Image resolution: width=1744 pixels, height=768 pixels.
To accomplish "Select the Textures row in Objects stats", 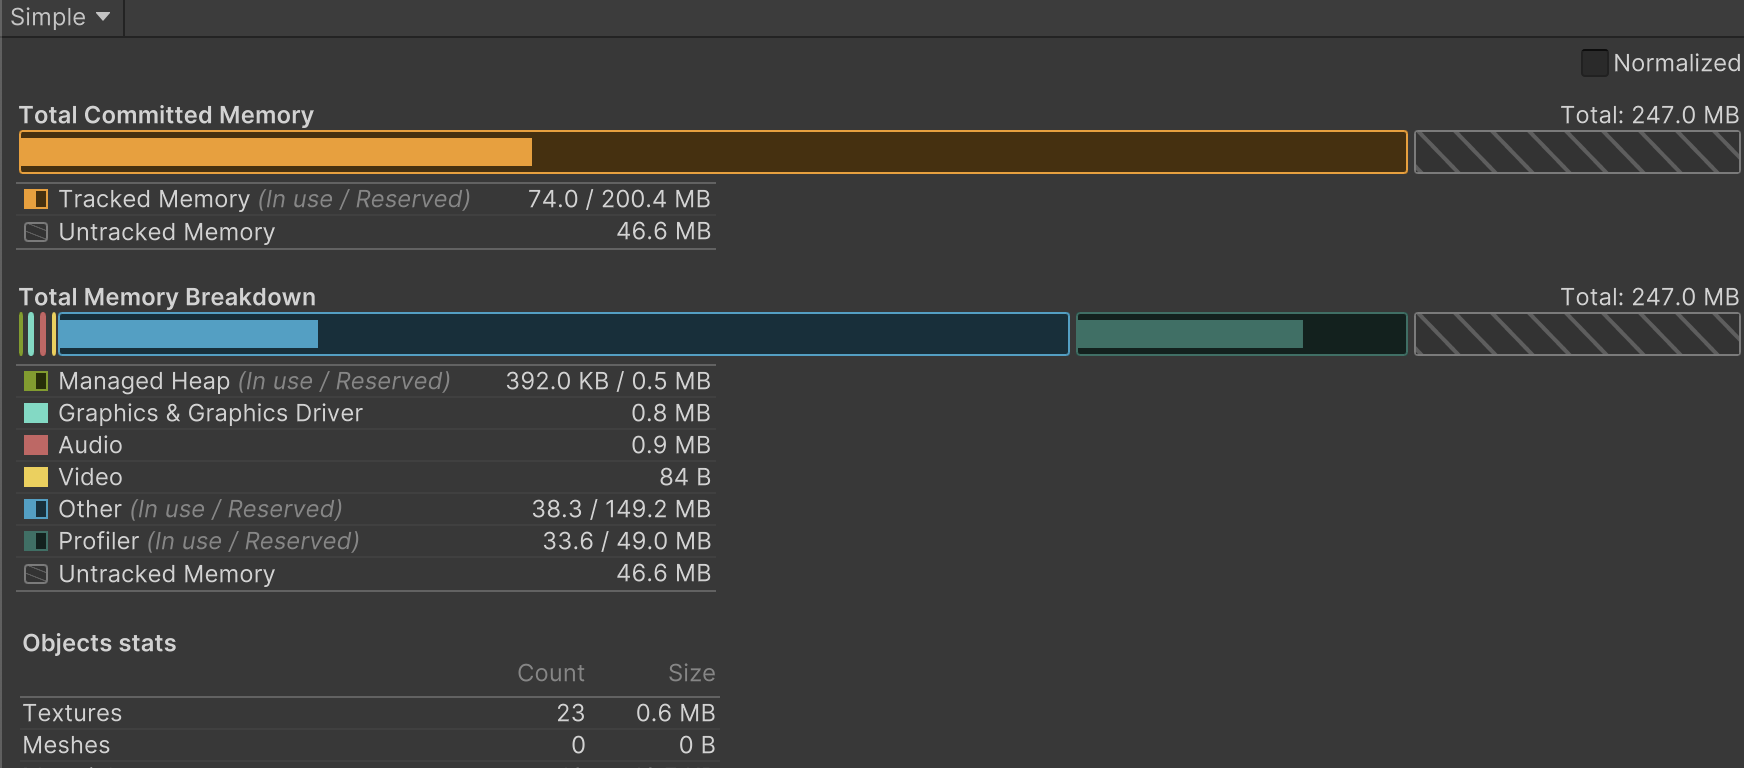I will coord(368,713).
